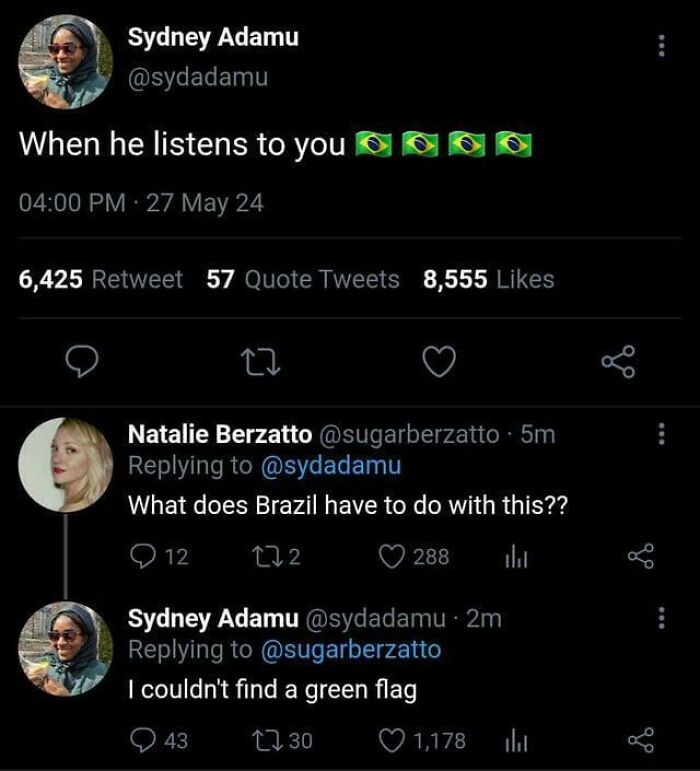Open Natalie Berzatto's profile picture
Screen dimensions: 700x771
click(x=66, y=465)
